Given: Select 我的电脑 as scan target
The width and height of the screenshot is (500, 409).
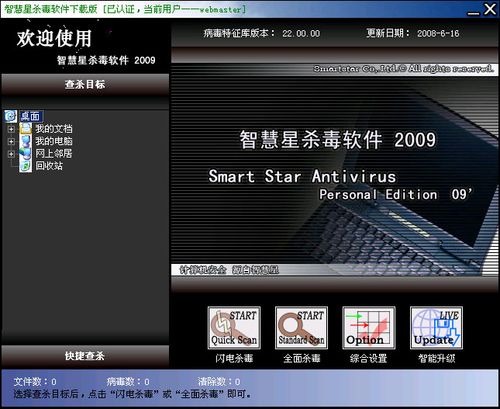Looking at the screenshot, I should point(54,141).
